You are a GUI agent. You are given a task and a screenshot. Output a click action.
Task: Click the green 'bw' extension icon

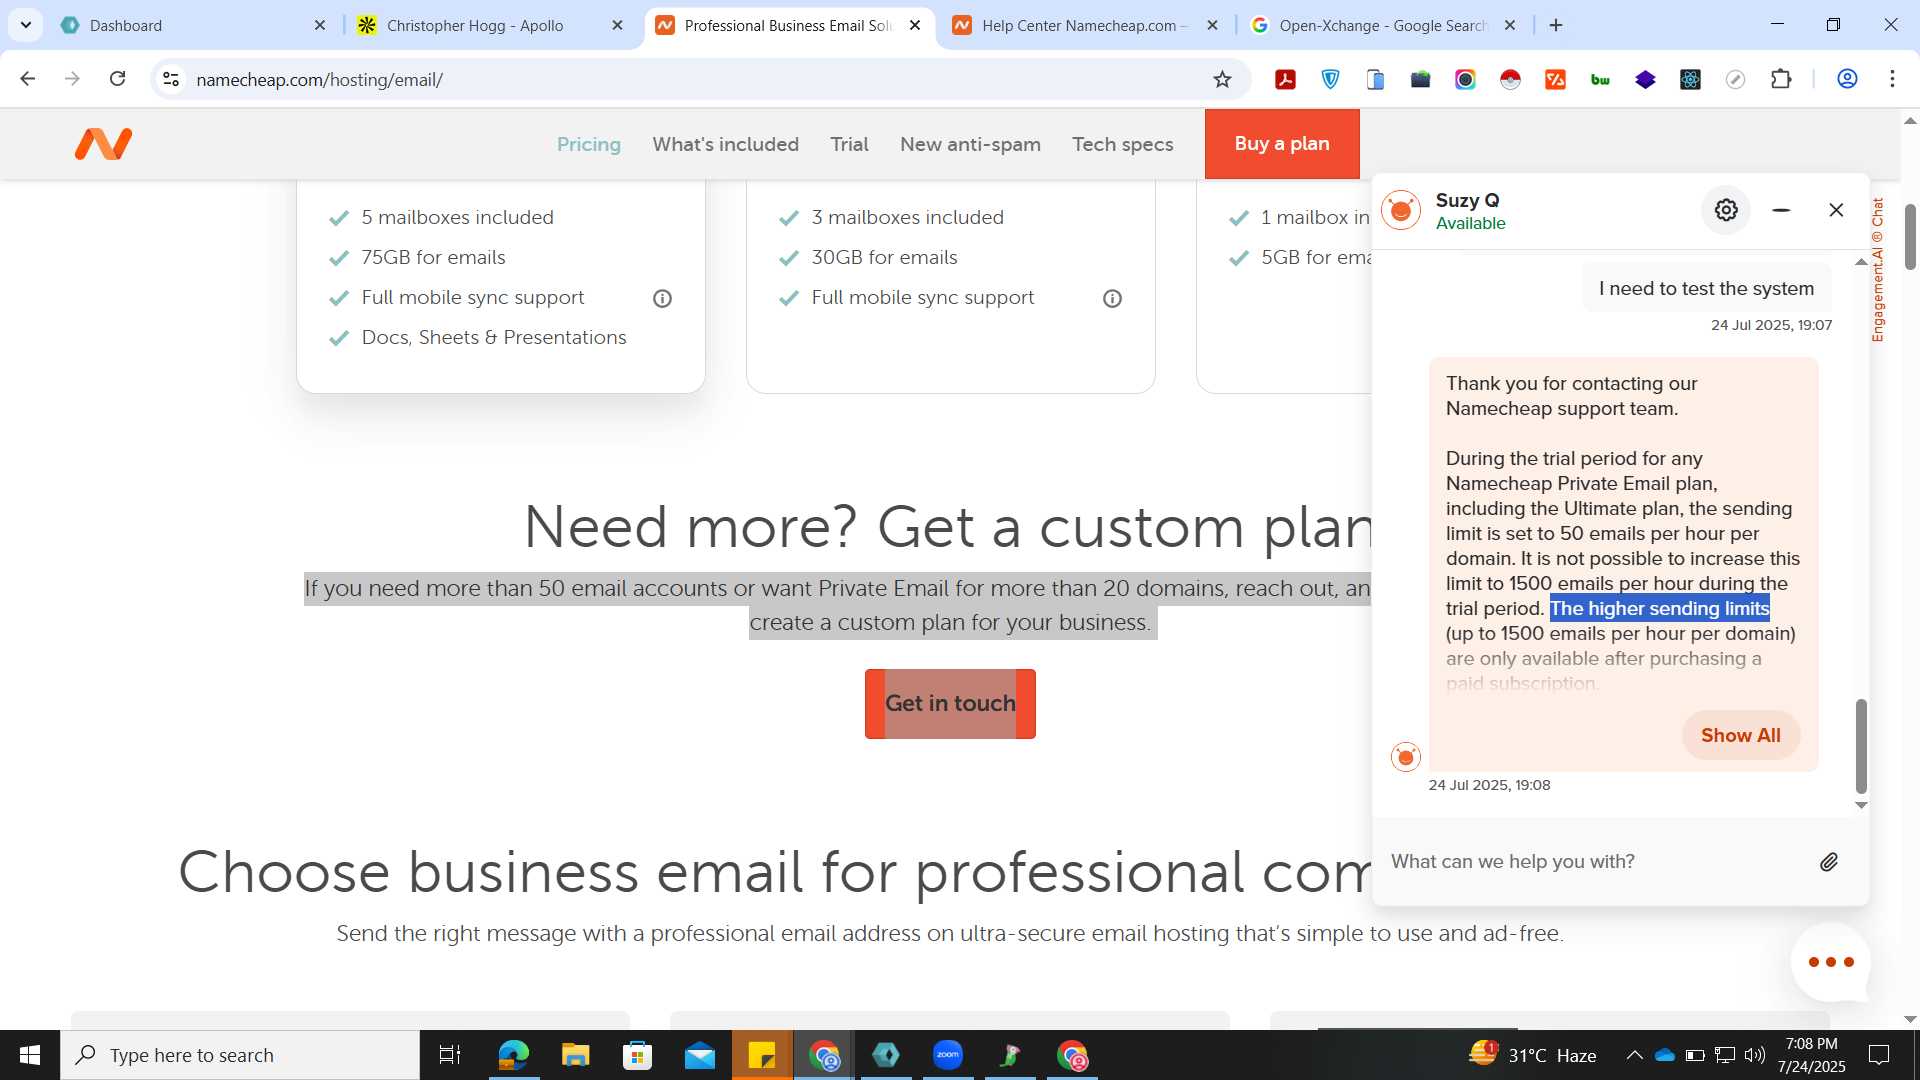pyautogui.click(x=1601, y=80)
